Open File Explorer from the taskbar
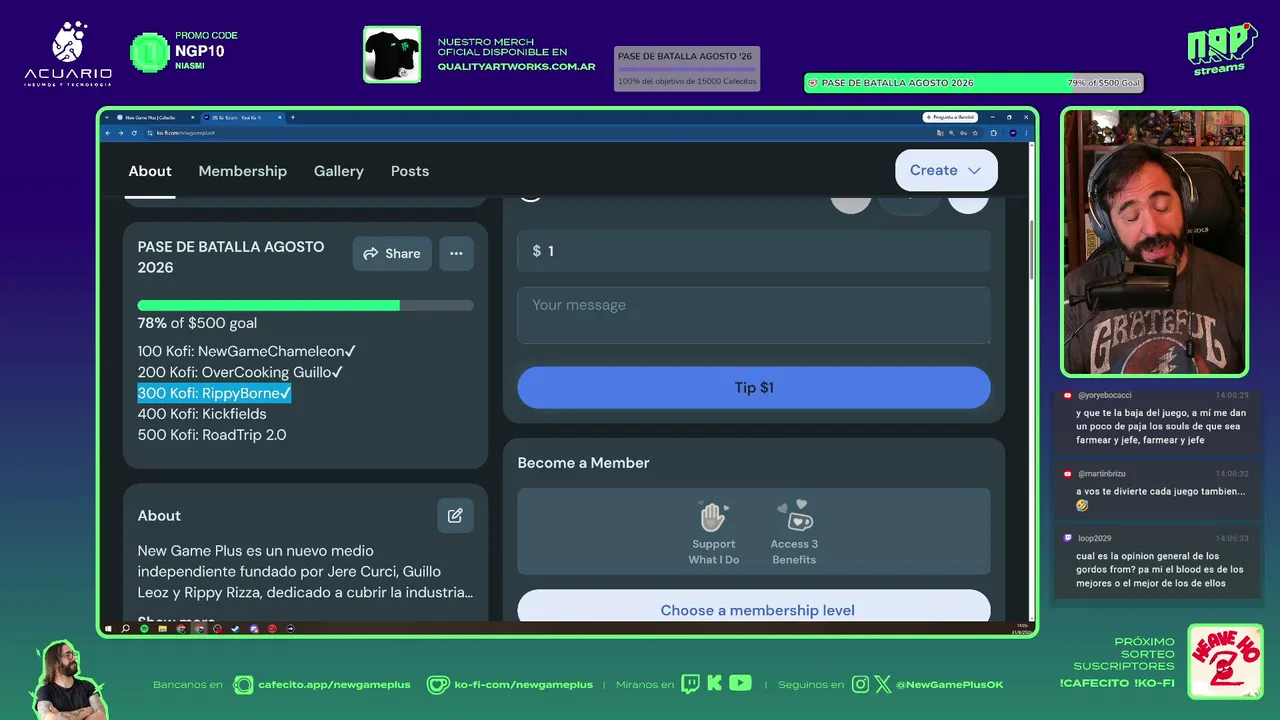 coord(162,629)
